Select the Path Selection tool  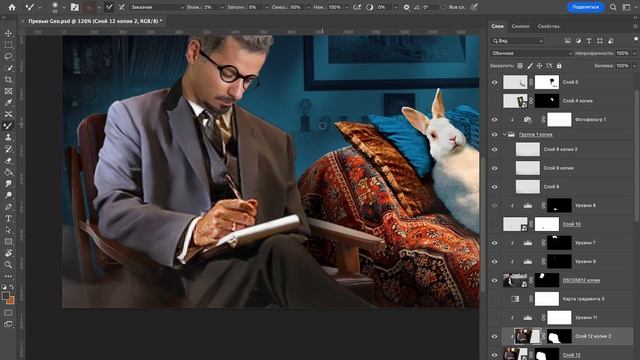(x=8, y=230)
